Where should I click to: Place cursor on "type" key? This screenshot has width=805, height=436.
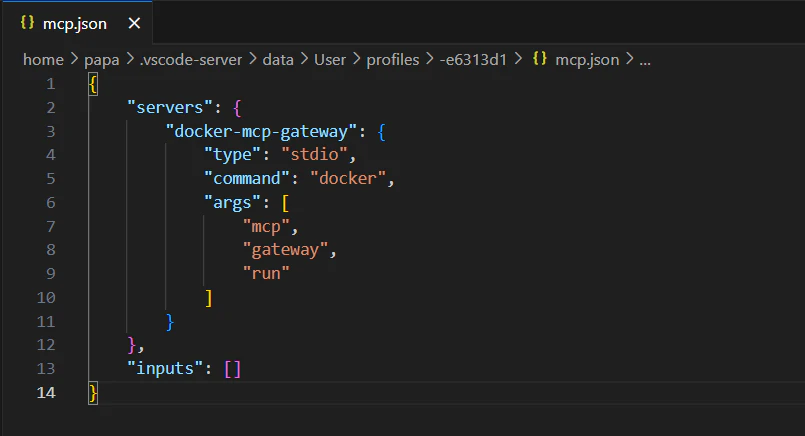[233, 155]
